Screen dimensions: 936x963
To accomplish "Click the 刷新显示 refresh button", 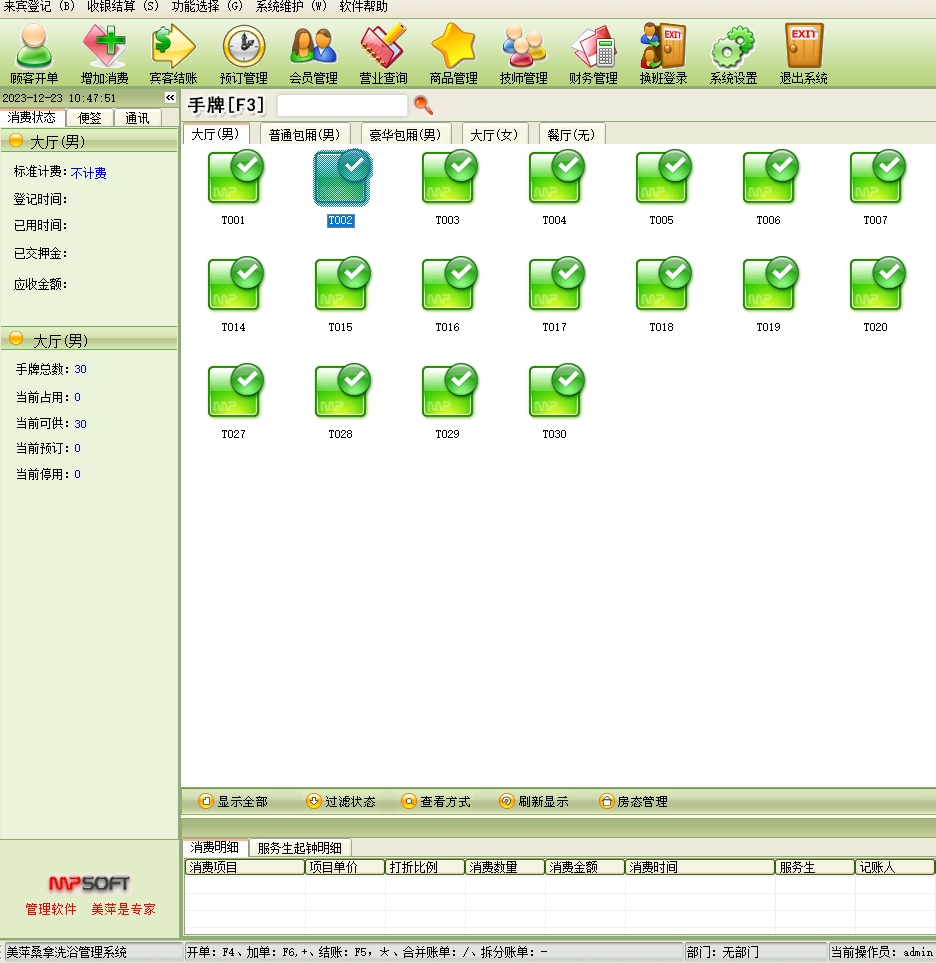I will pos(535,802).
